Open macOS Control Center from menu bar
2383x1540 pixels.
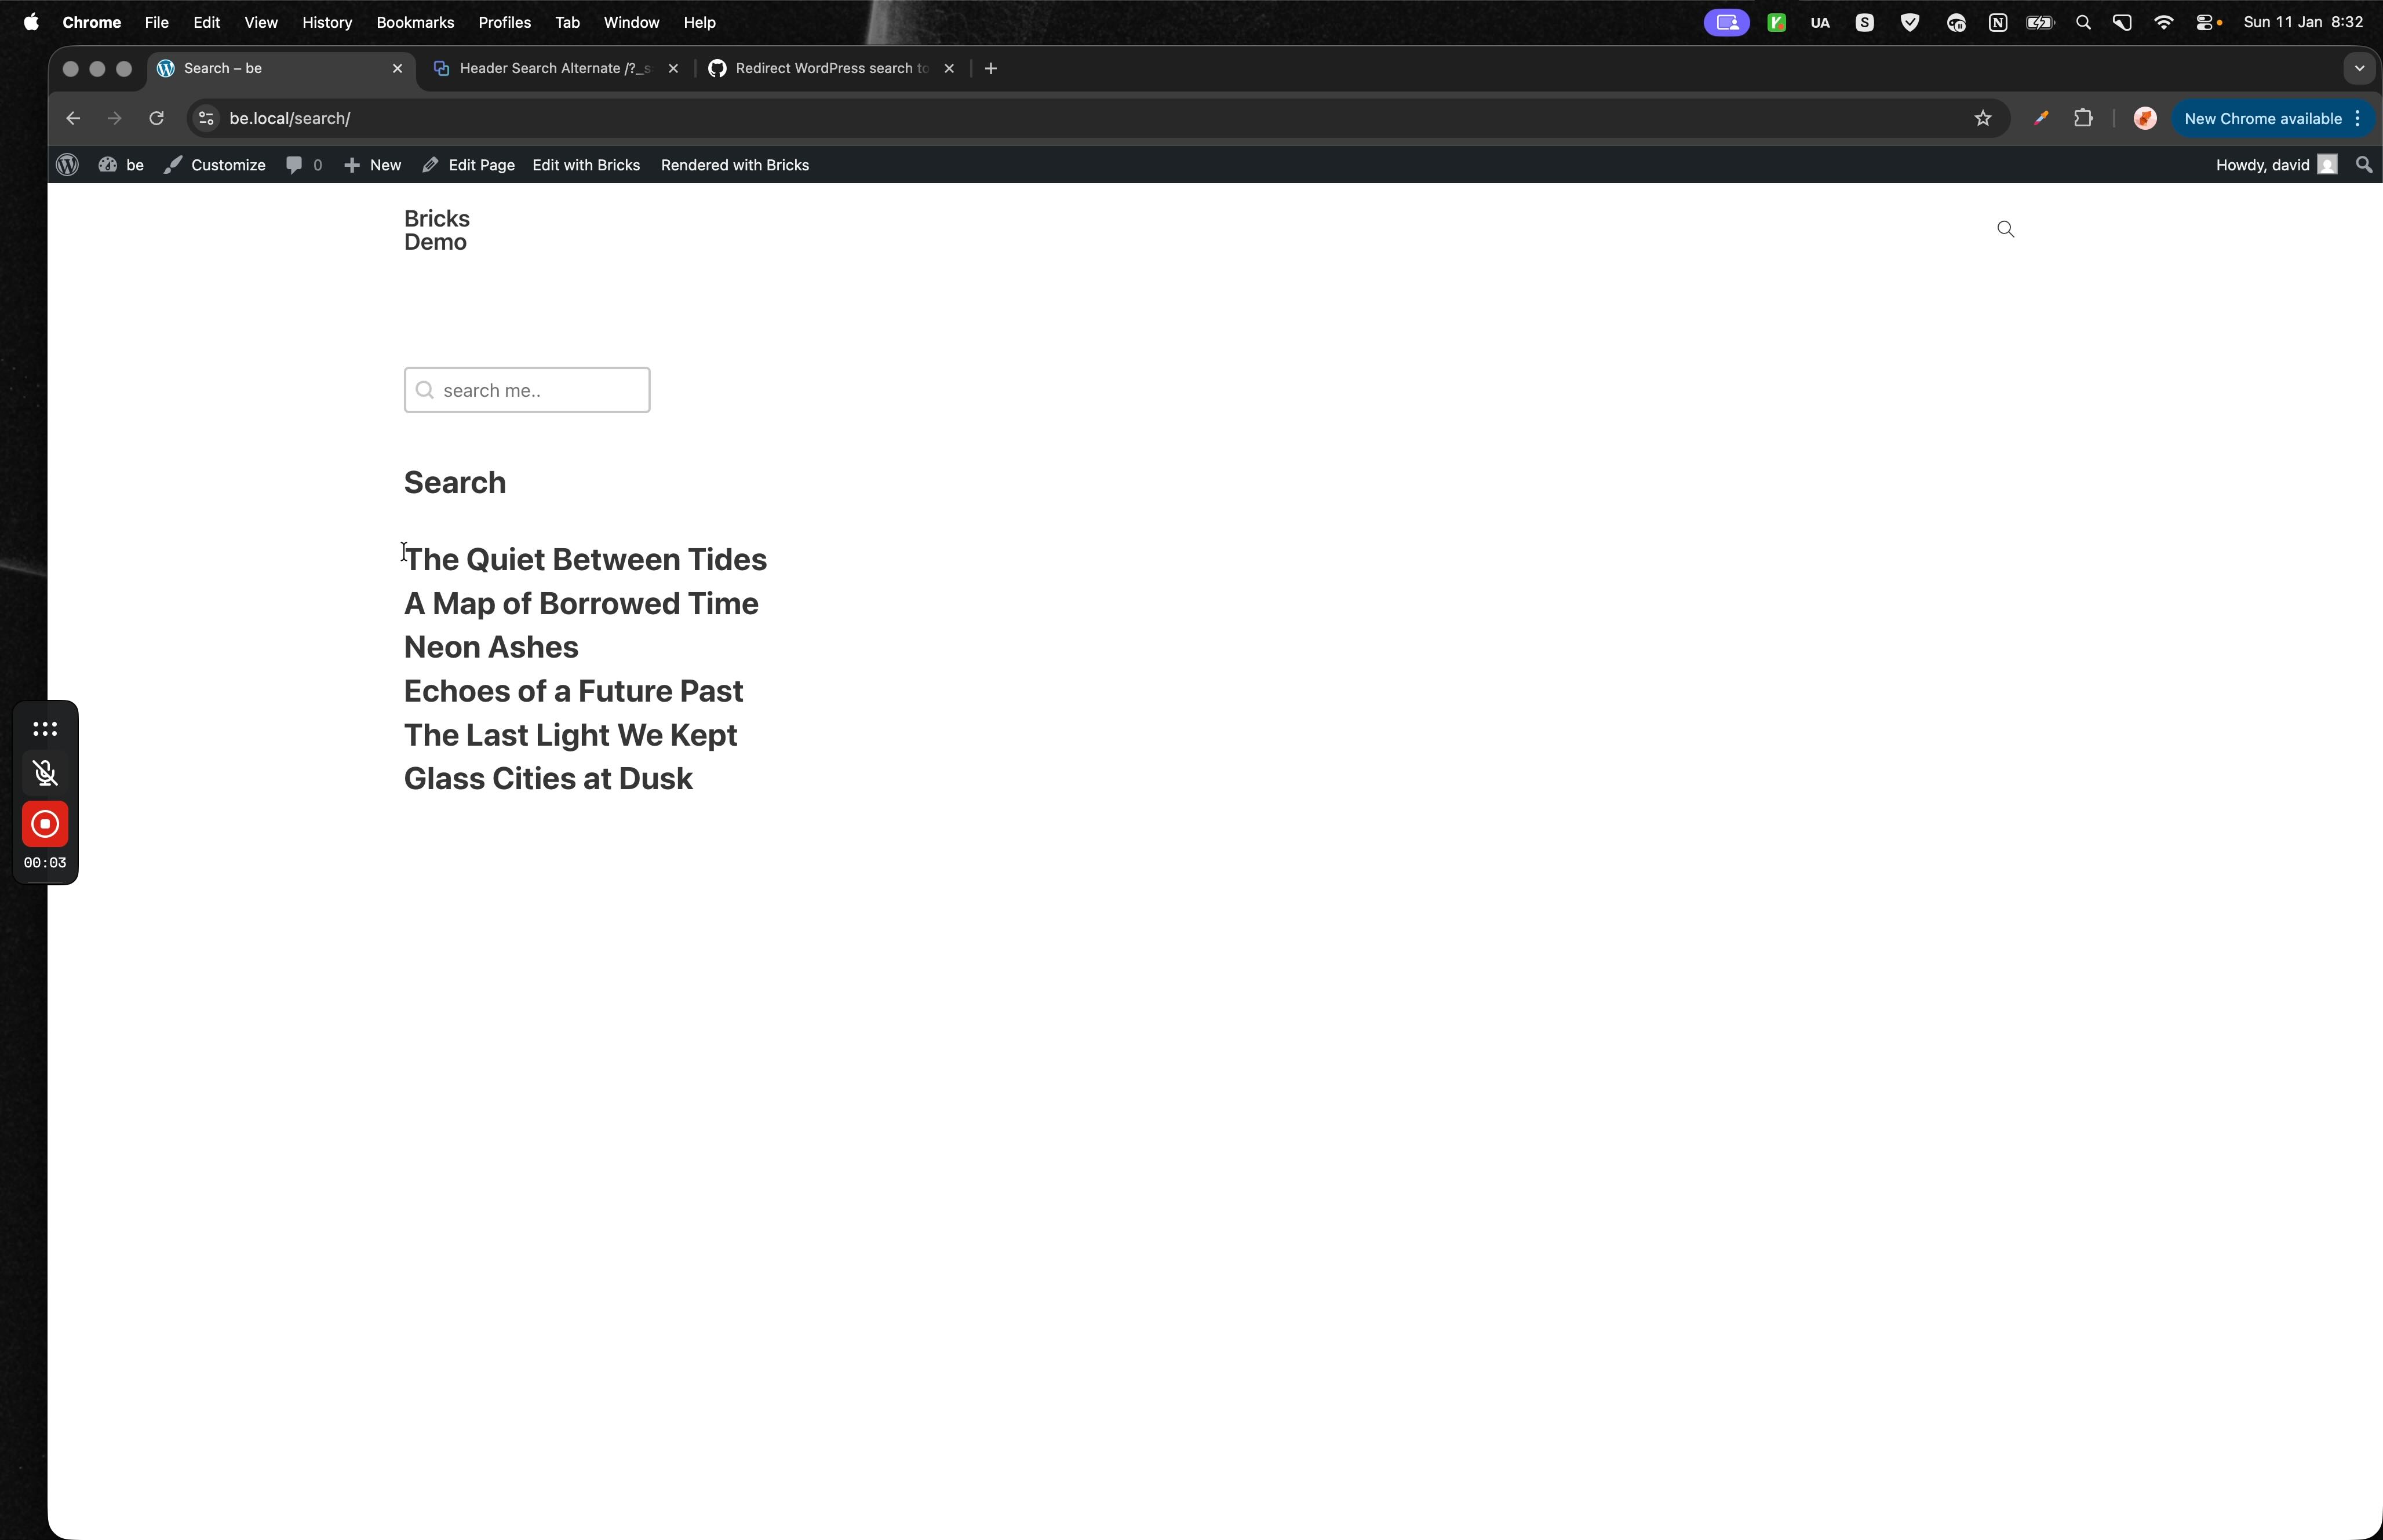[x=2205, y=22]
